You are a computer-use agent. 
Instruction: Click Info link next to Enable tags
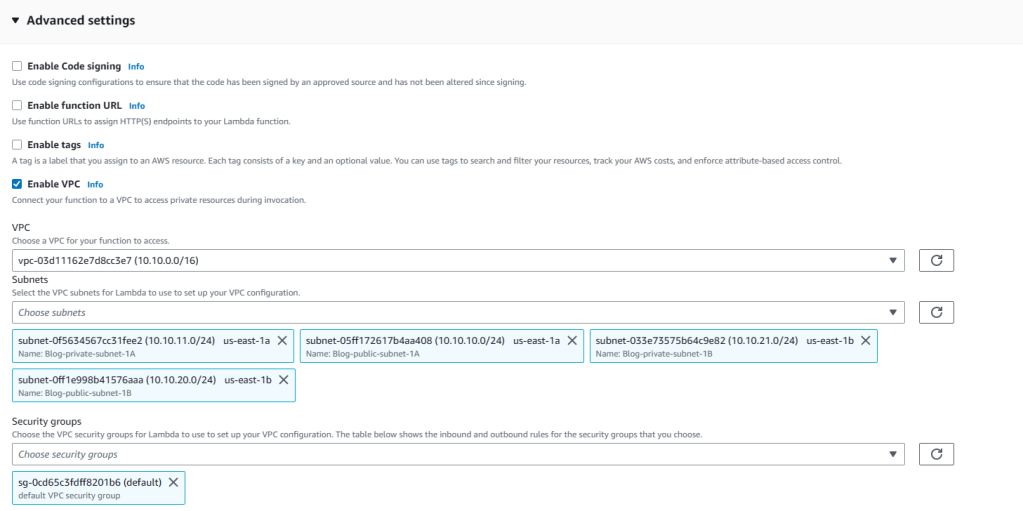[x=96, y=145]
